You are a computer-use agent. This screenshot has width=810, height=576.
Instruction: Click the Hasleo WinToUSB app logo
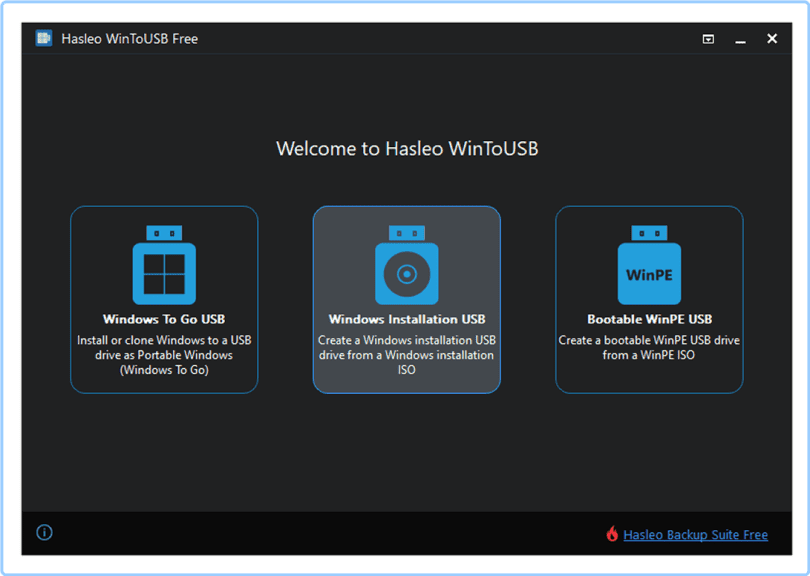43,38
